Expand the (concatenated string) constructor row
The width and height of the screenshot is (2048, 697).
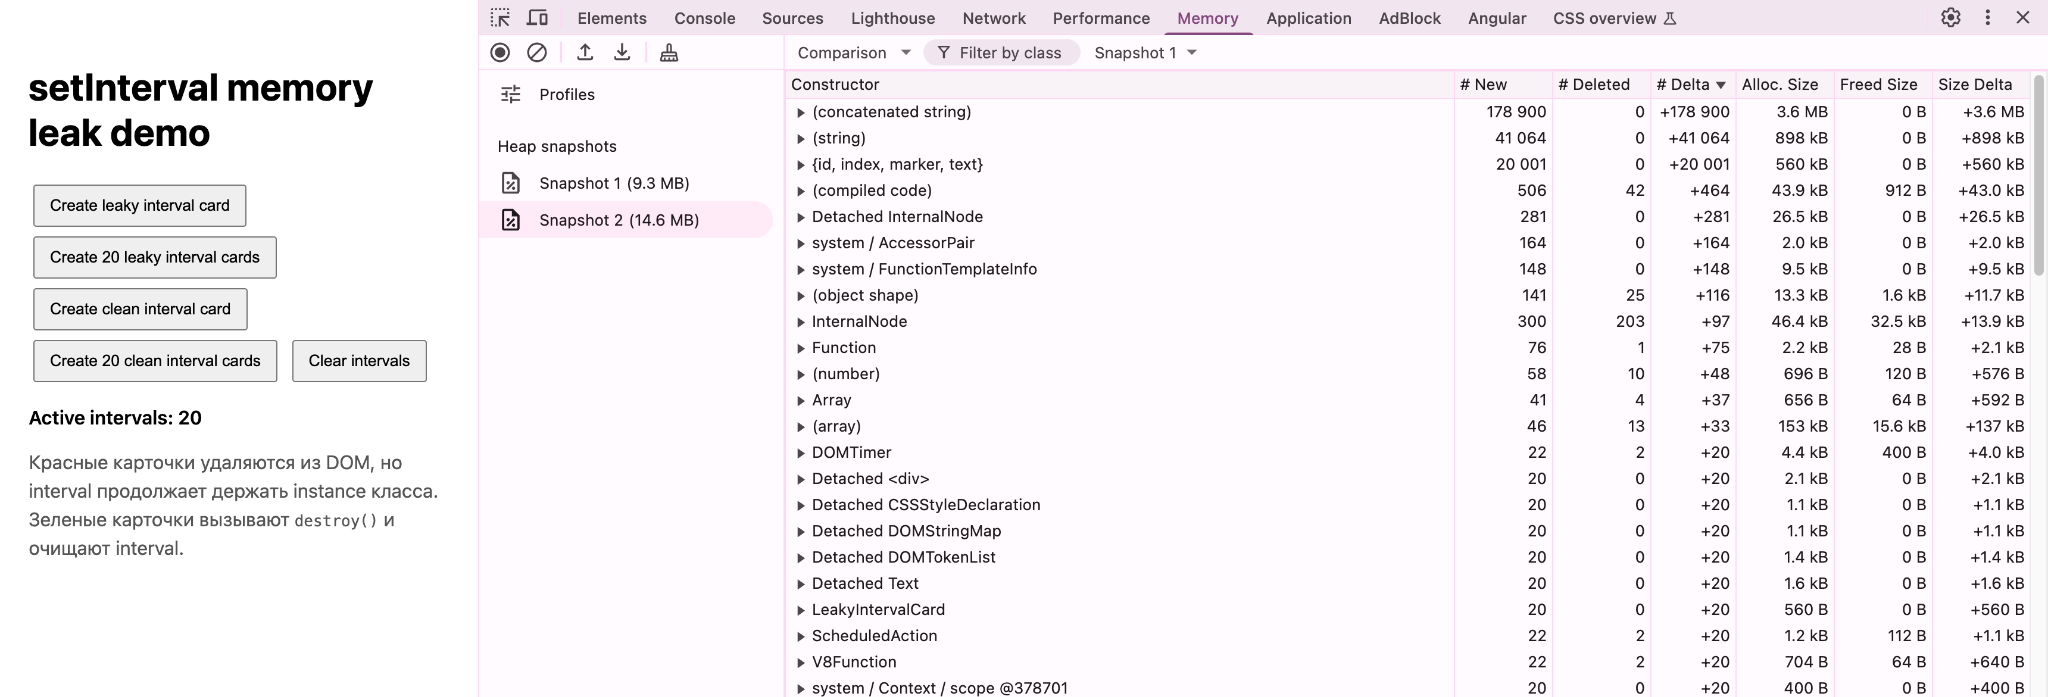801,112
